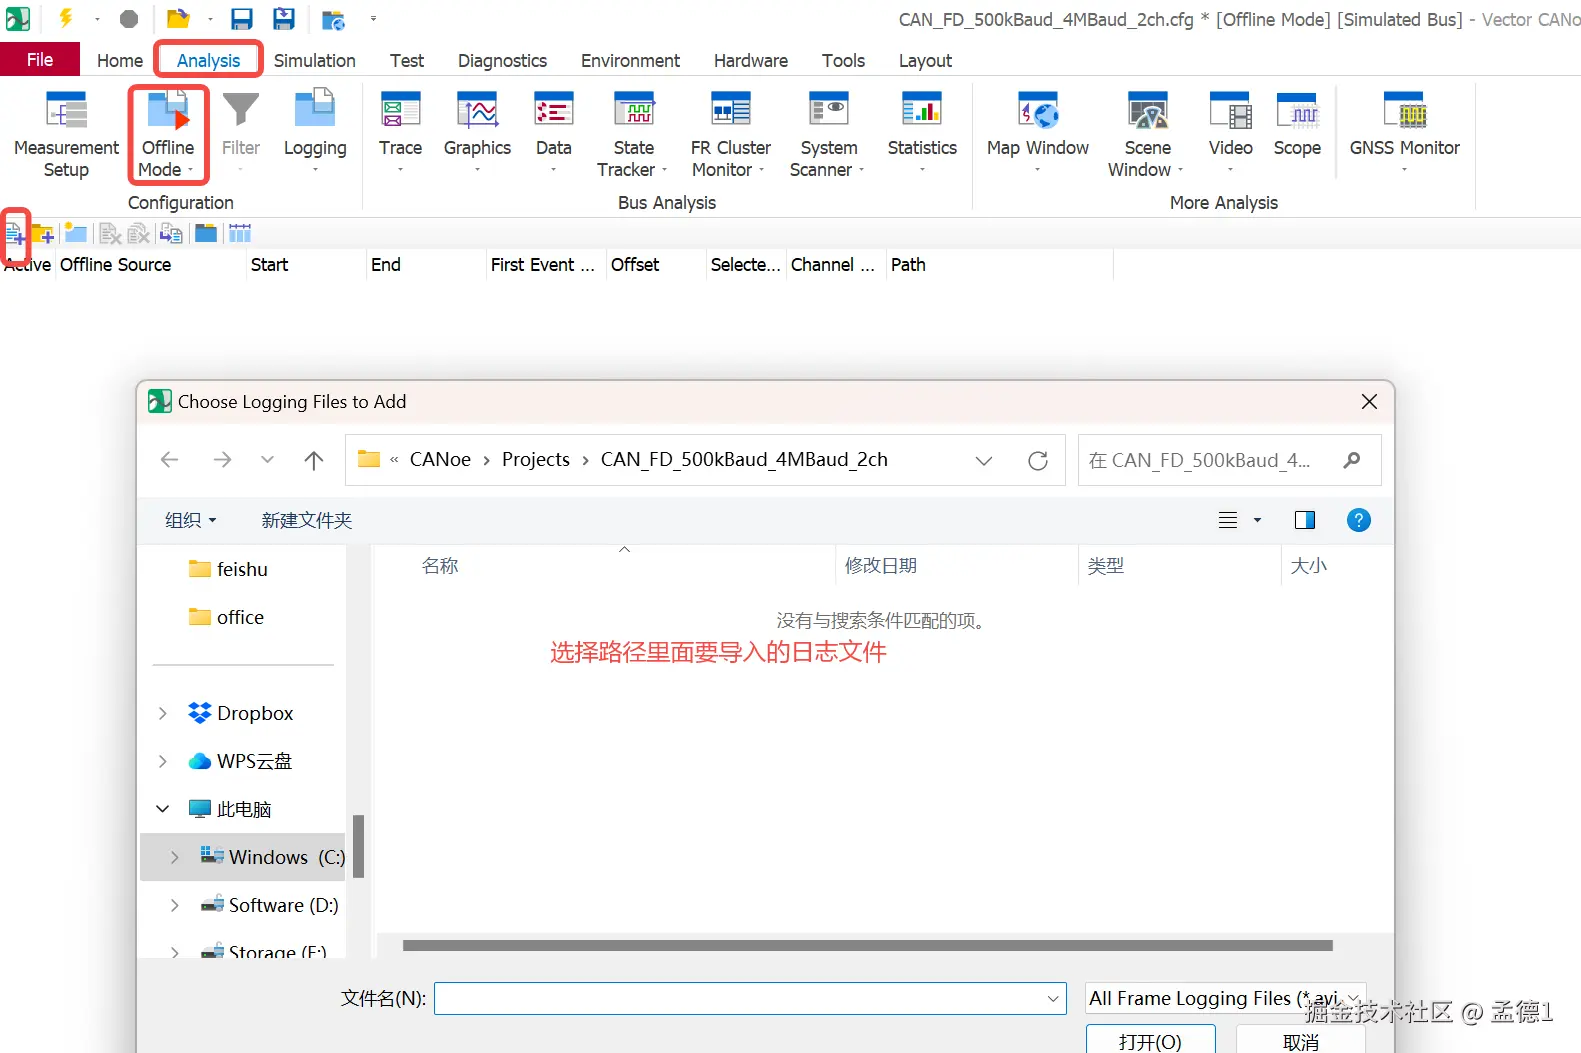Open help with the blue question mark
Image resolution: width=1581 pixels, height=1053 pixels.
click(x=1359, y=520)
